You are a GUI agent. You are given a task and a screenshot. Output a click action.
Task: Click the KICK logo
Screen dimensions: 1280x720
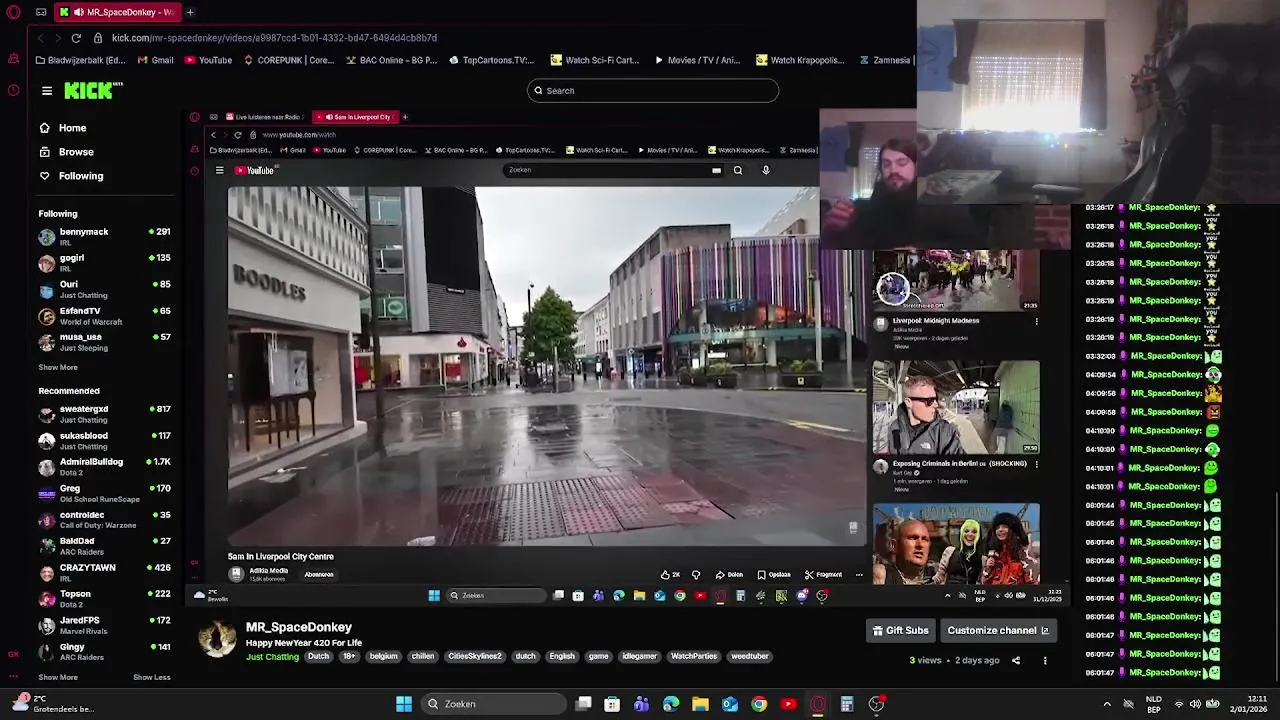pyautogui.click(x=93, y=90)
